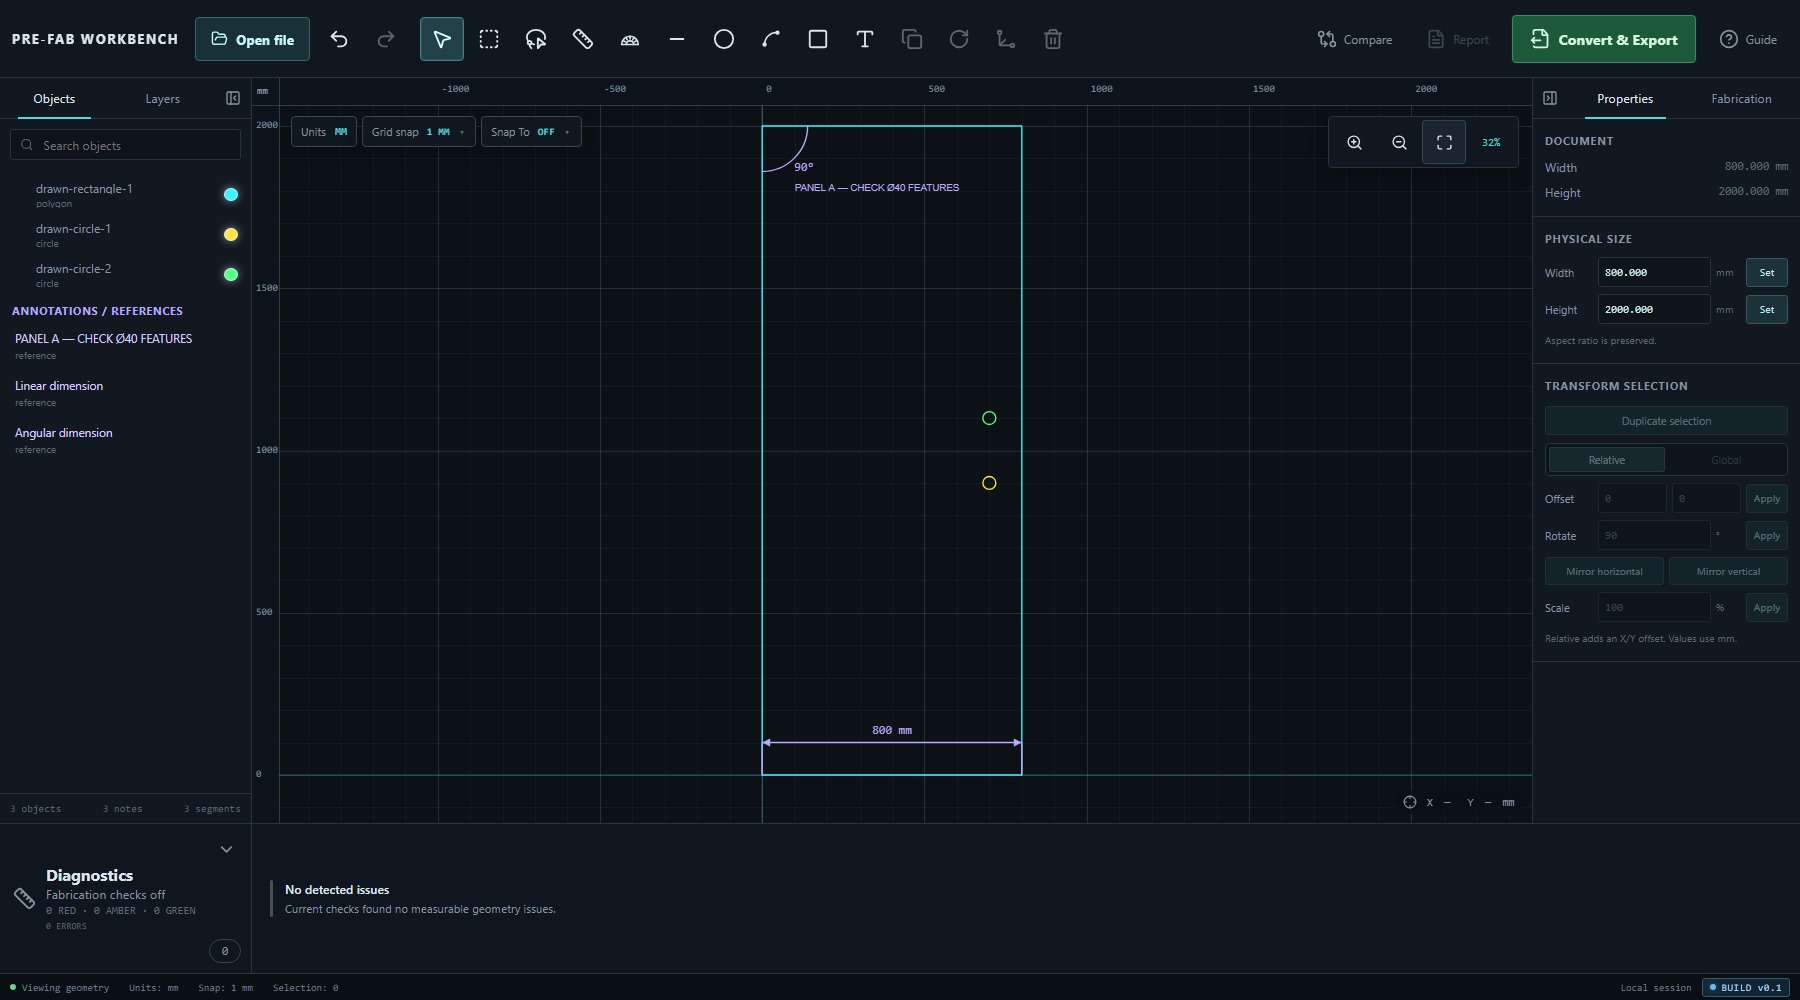Image resolution: width=1800 pixels, height=1000 pixels.
Task: Switch to the Layers tab
Action: pos(162,99)
